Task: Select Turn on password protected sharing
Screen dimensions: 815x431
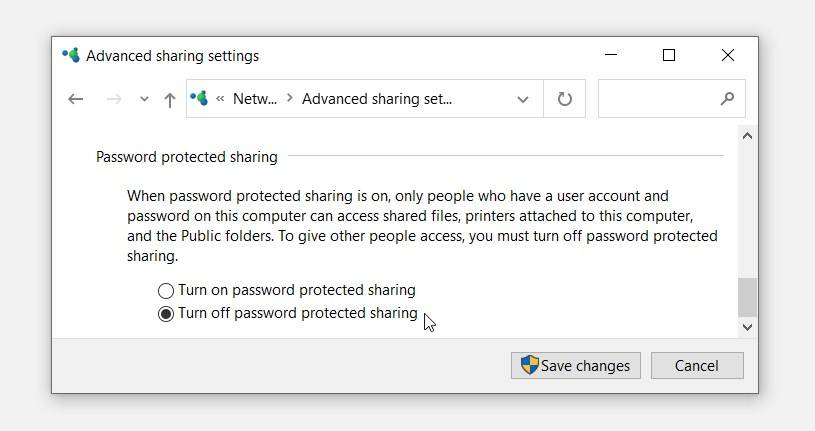Action: [166, 291]
